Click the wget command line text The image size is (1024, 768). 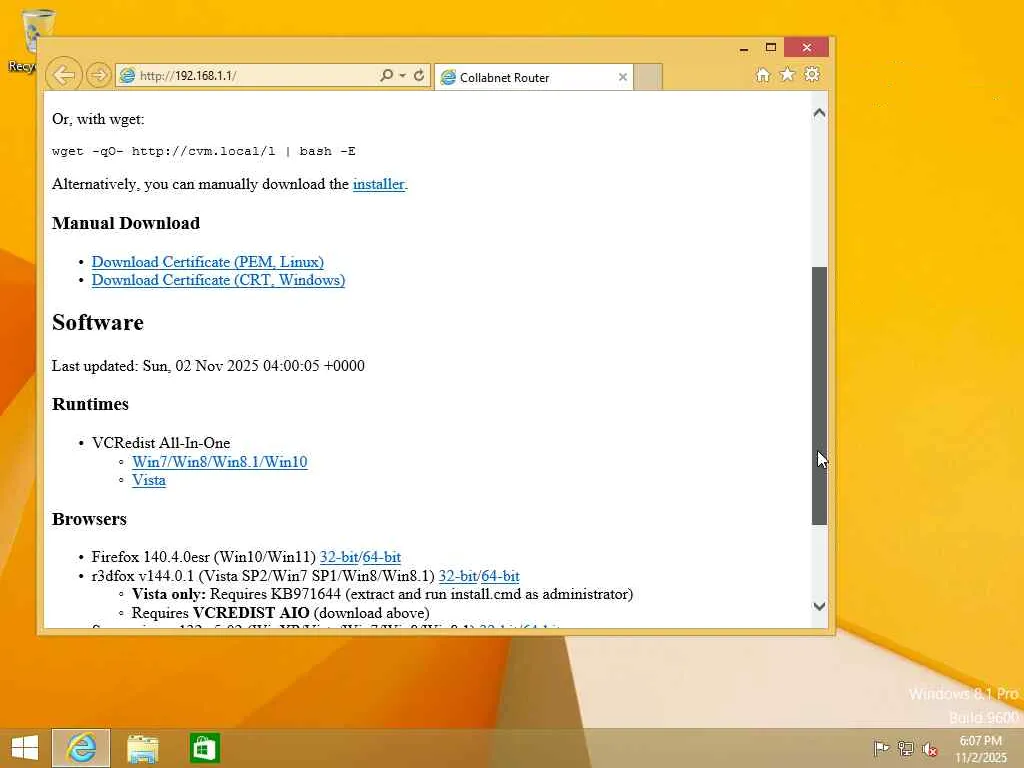coord(204,152)
